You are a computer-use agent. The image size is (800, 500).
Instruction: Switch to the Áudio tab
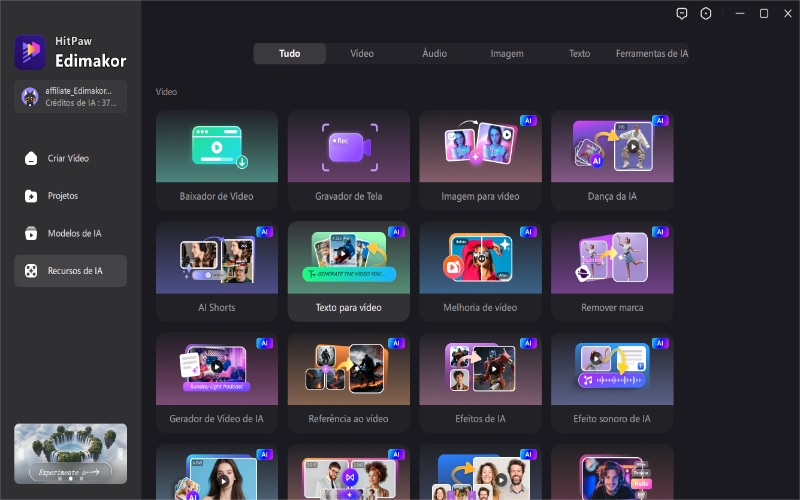pyautogui.click(x=435, y=54)
